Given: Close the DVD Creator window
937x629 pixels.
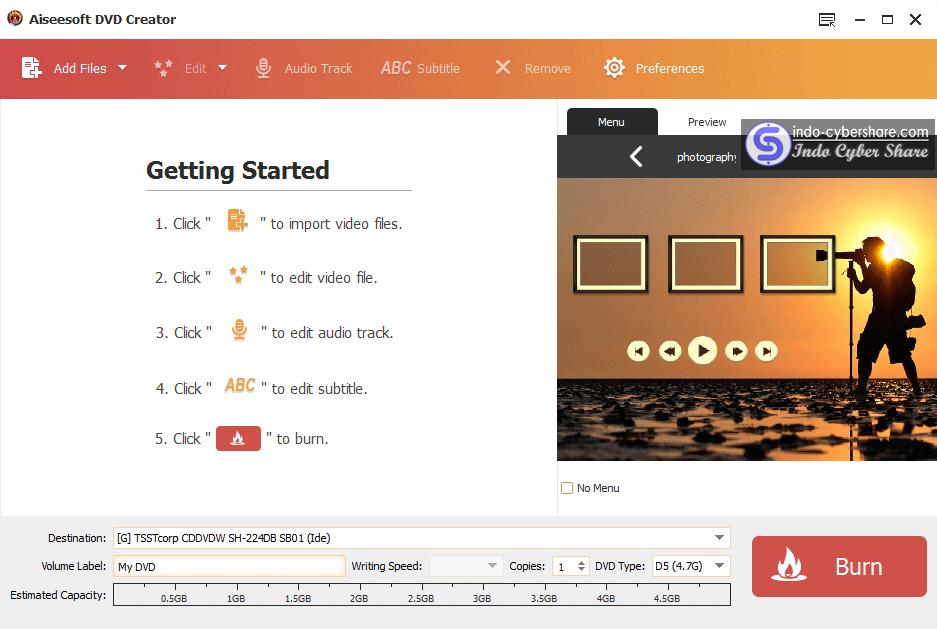Looking at the screenshot, I should pos(915,20).
